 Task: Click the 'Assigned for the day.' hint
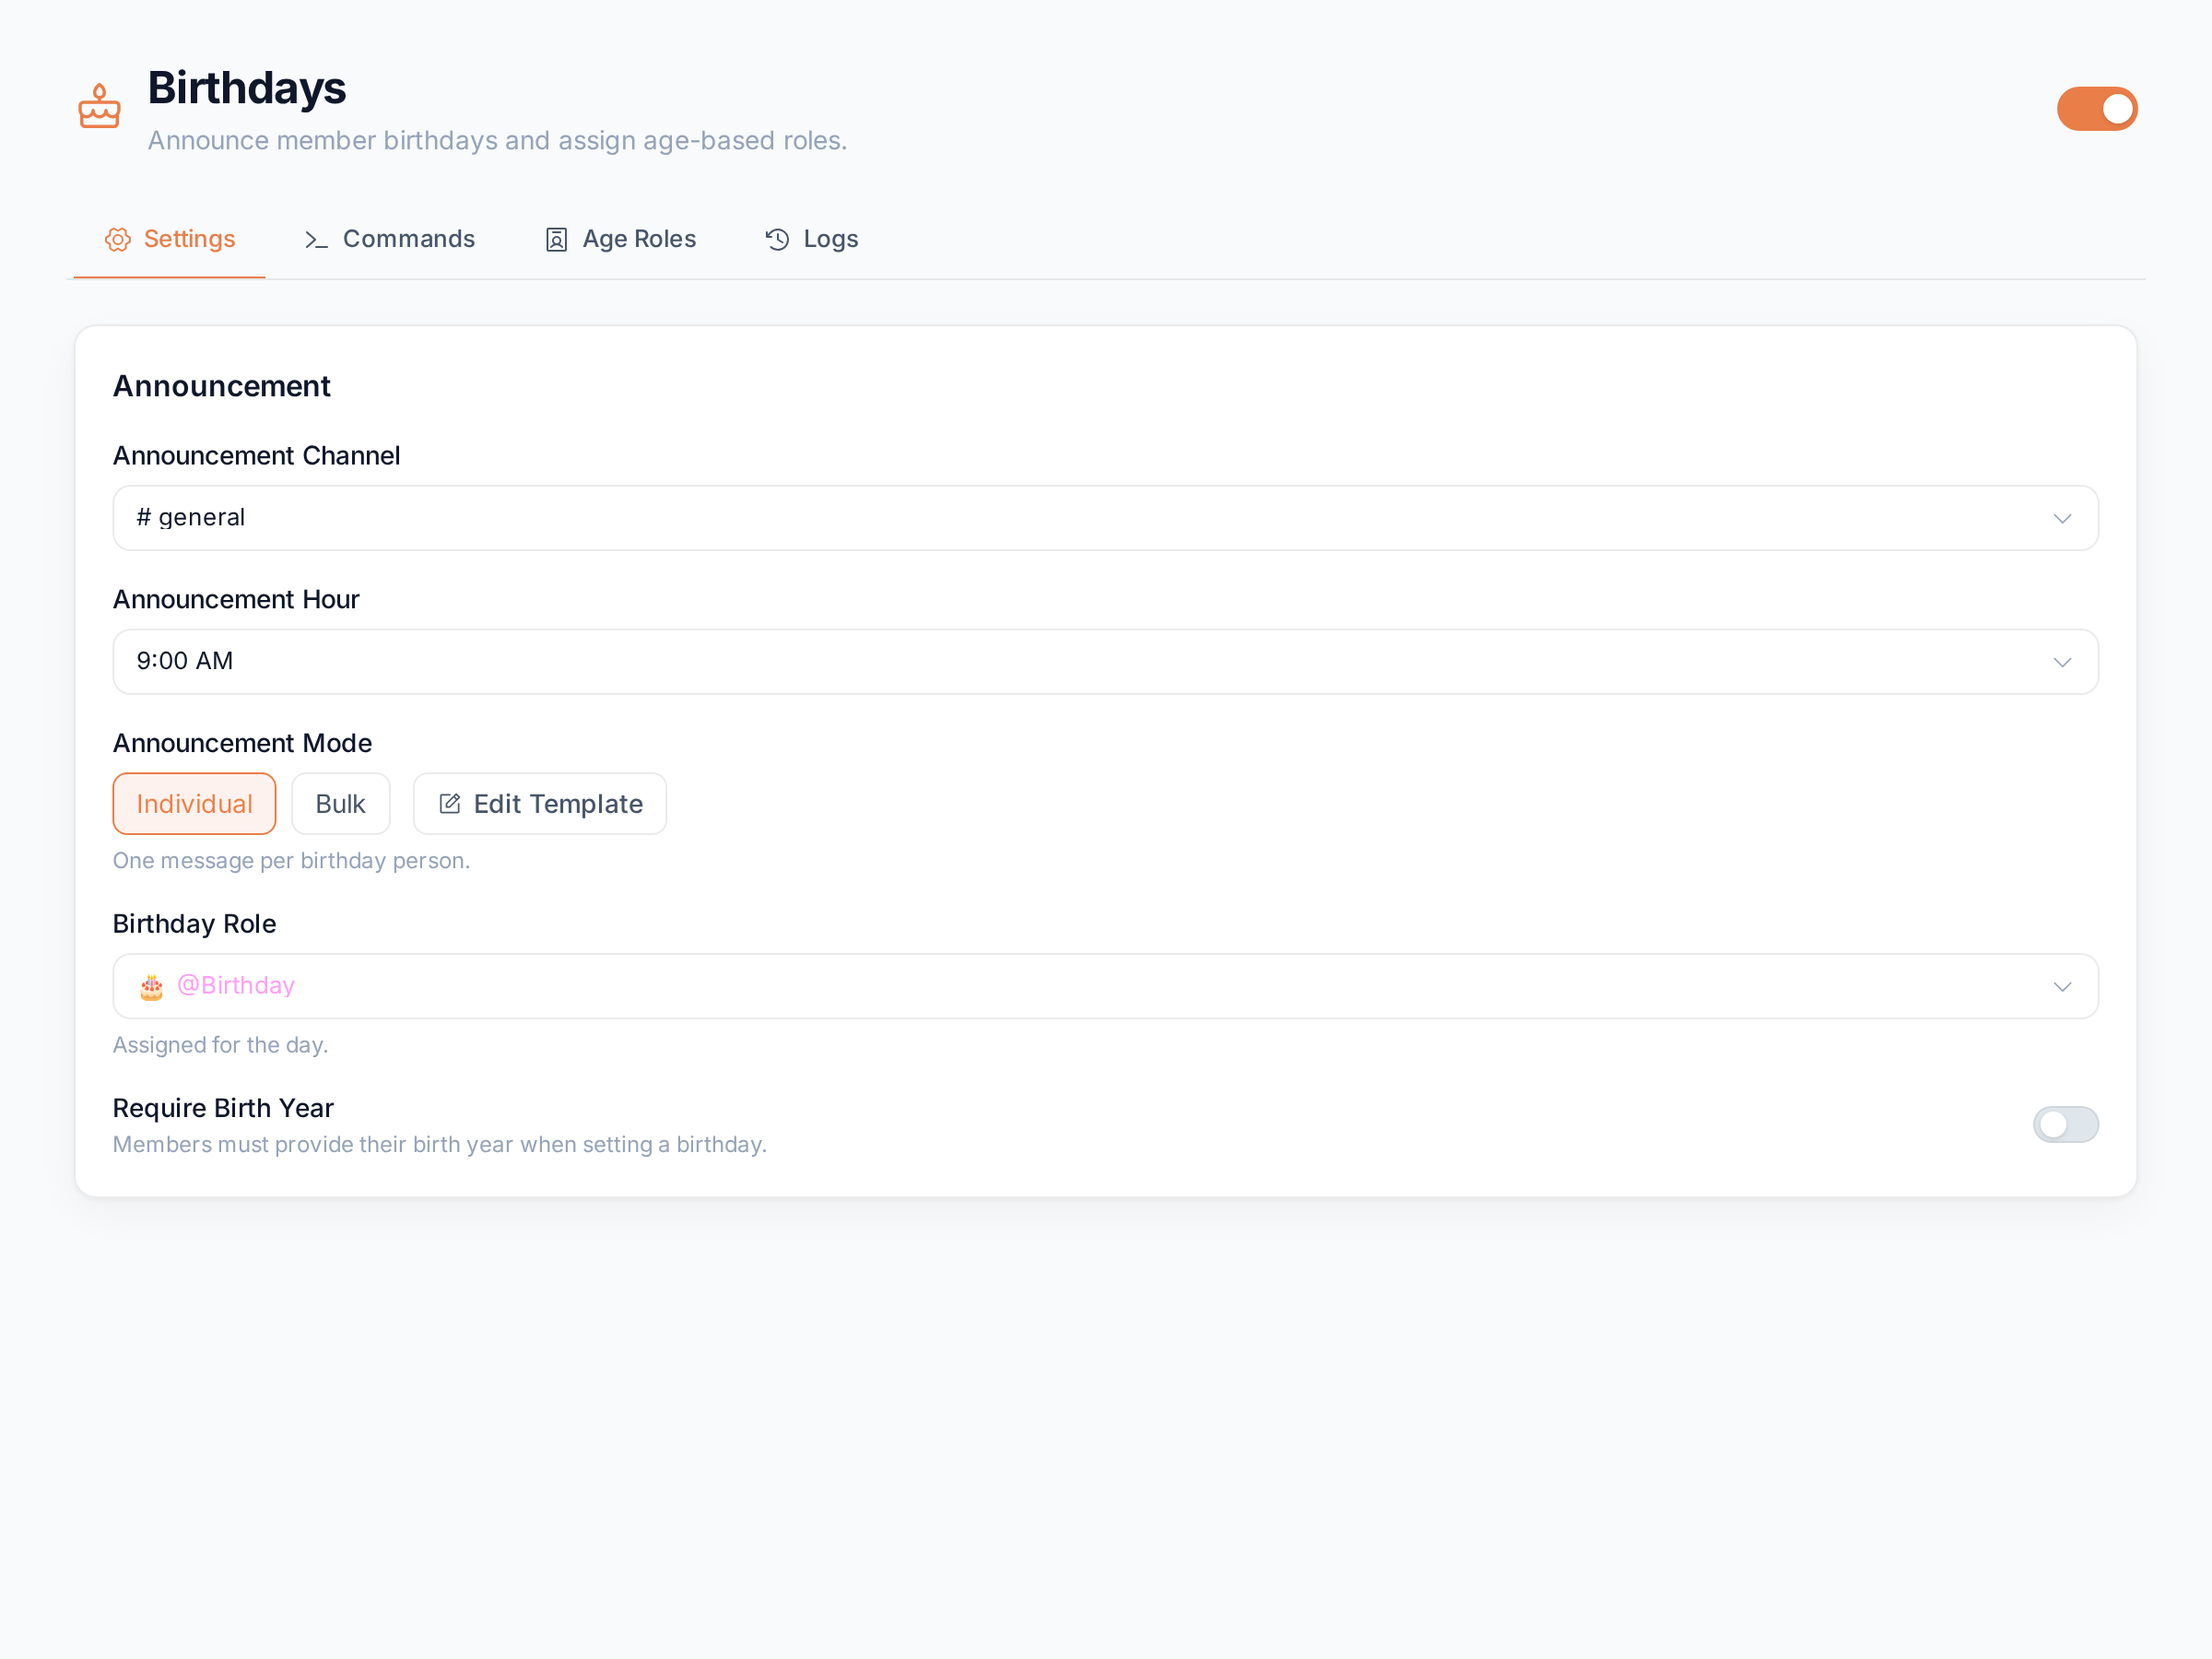220,1045
